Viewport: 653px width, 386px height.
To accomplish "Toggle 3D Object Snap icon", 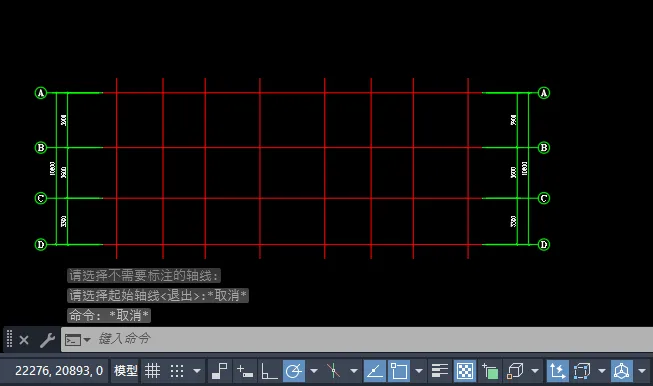I will (x=515, y=371).
